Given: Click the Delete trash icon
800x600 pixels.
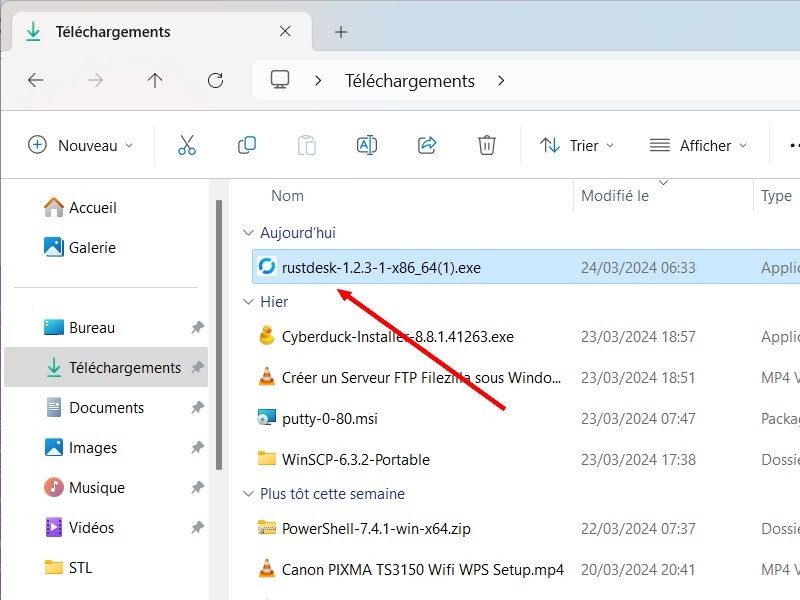Looking at the screenshot, I should 487,145.
